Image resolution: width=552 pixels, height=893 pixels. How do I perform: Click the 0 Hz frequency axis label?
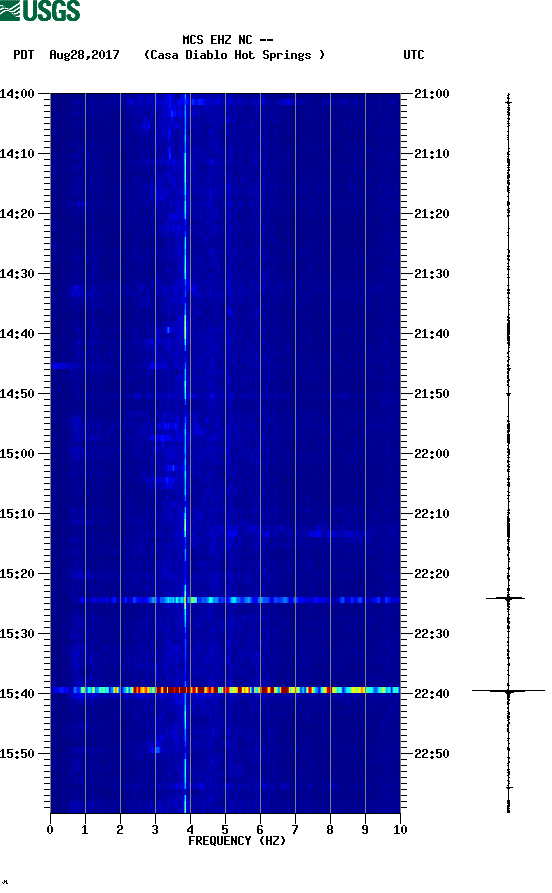tap(50, 829)
